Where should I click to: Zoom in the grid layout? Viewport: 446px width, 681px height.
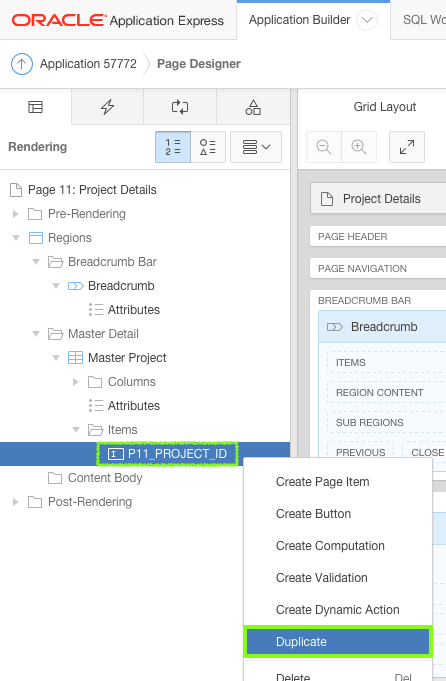(359, 147)
